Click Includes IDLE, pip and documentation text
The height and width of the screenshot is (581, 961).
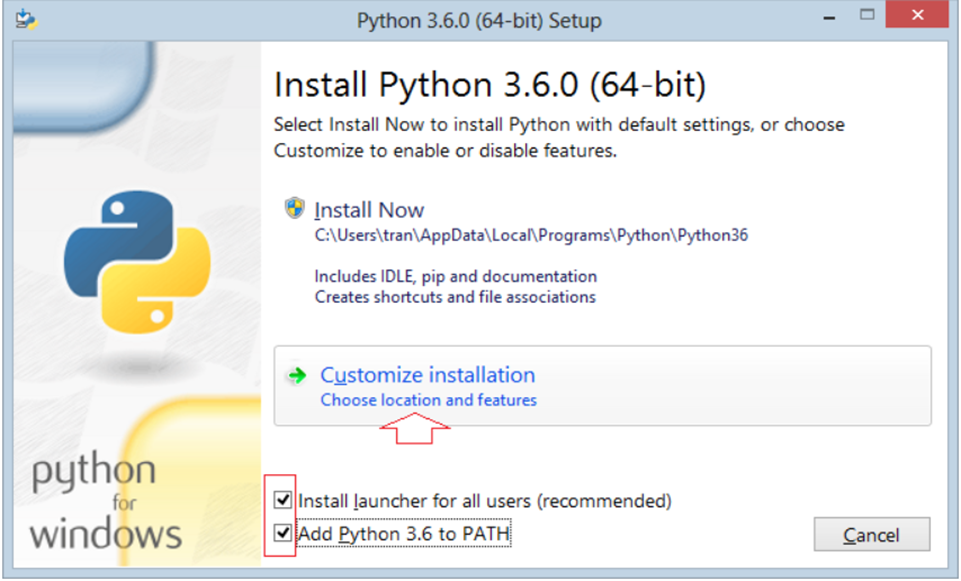(x=455, y=276)
